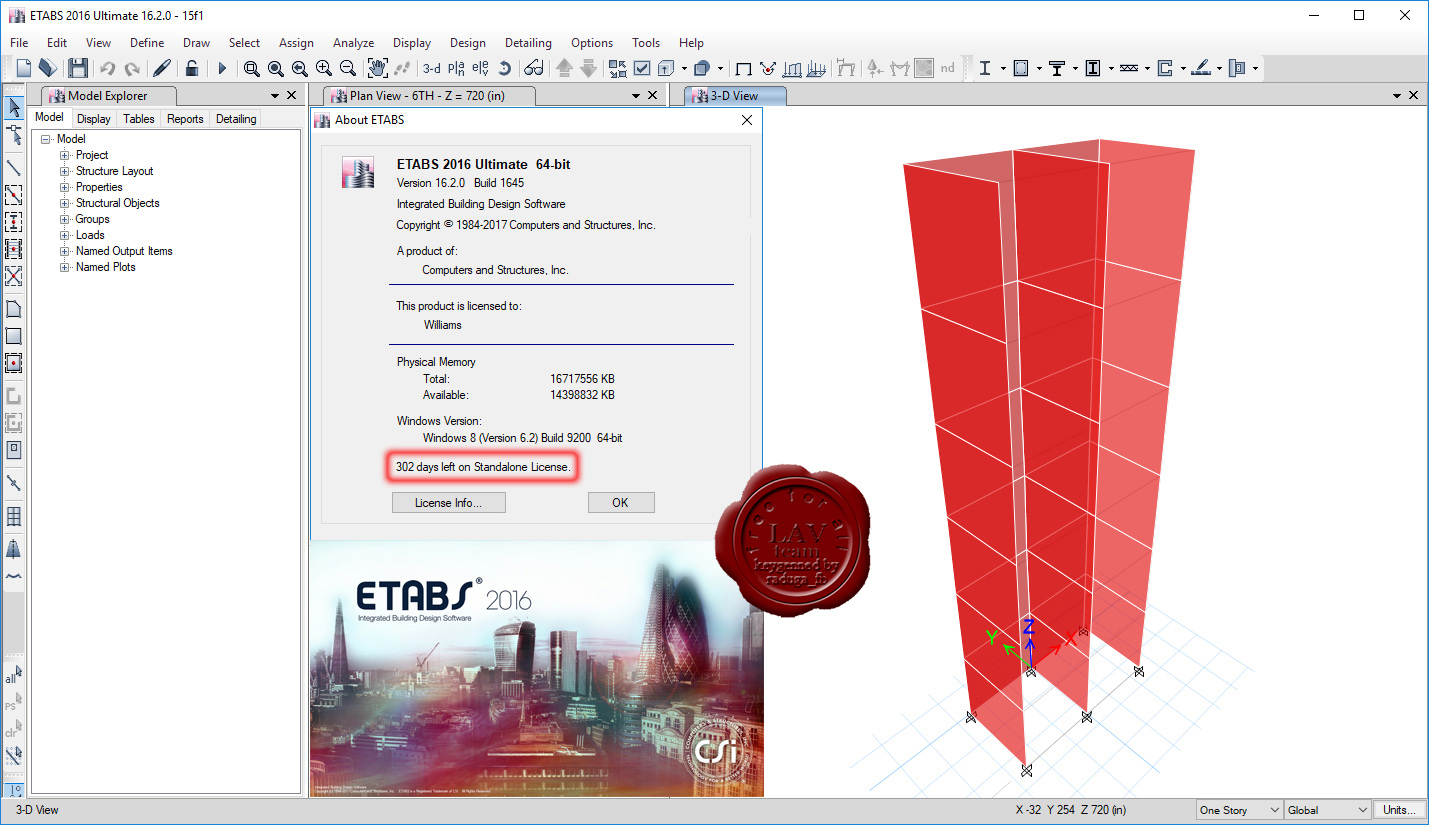Click Show Undeformed Shape icon

tap(743, 68)
